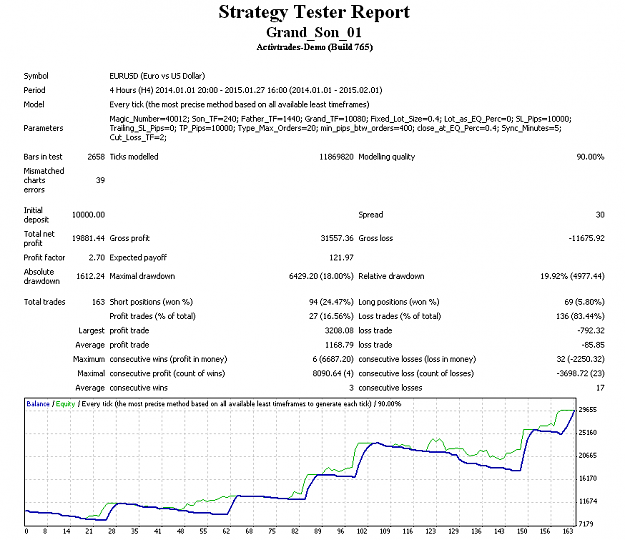Image resolution: width=625 pixels, height=540 pixels.
Task: Click average loss trade value -85.85
Action: pyautogui.click(x=593, y=345)
